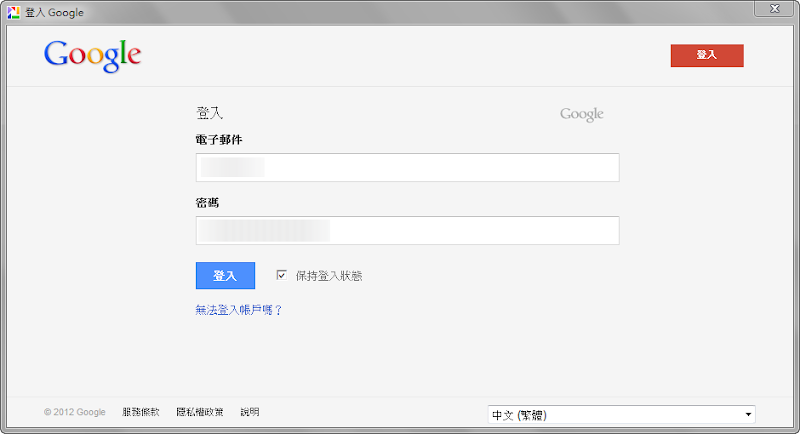800x434 pixels.
Task: Open the 服務條款 terms link
Action: click(x=141, y=412)
